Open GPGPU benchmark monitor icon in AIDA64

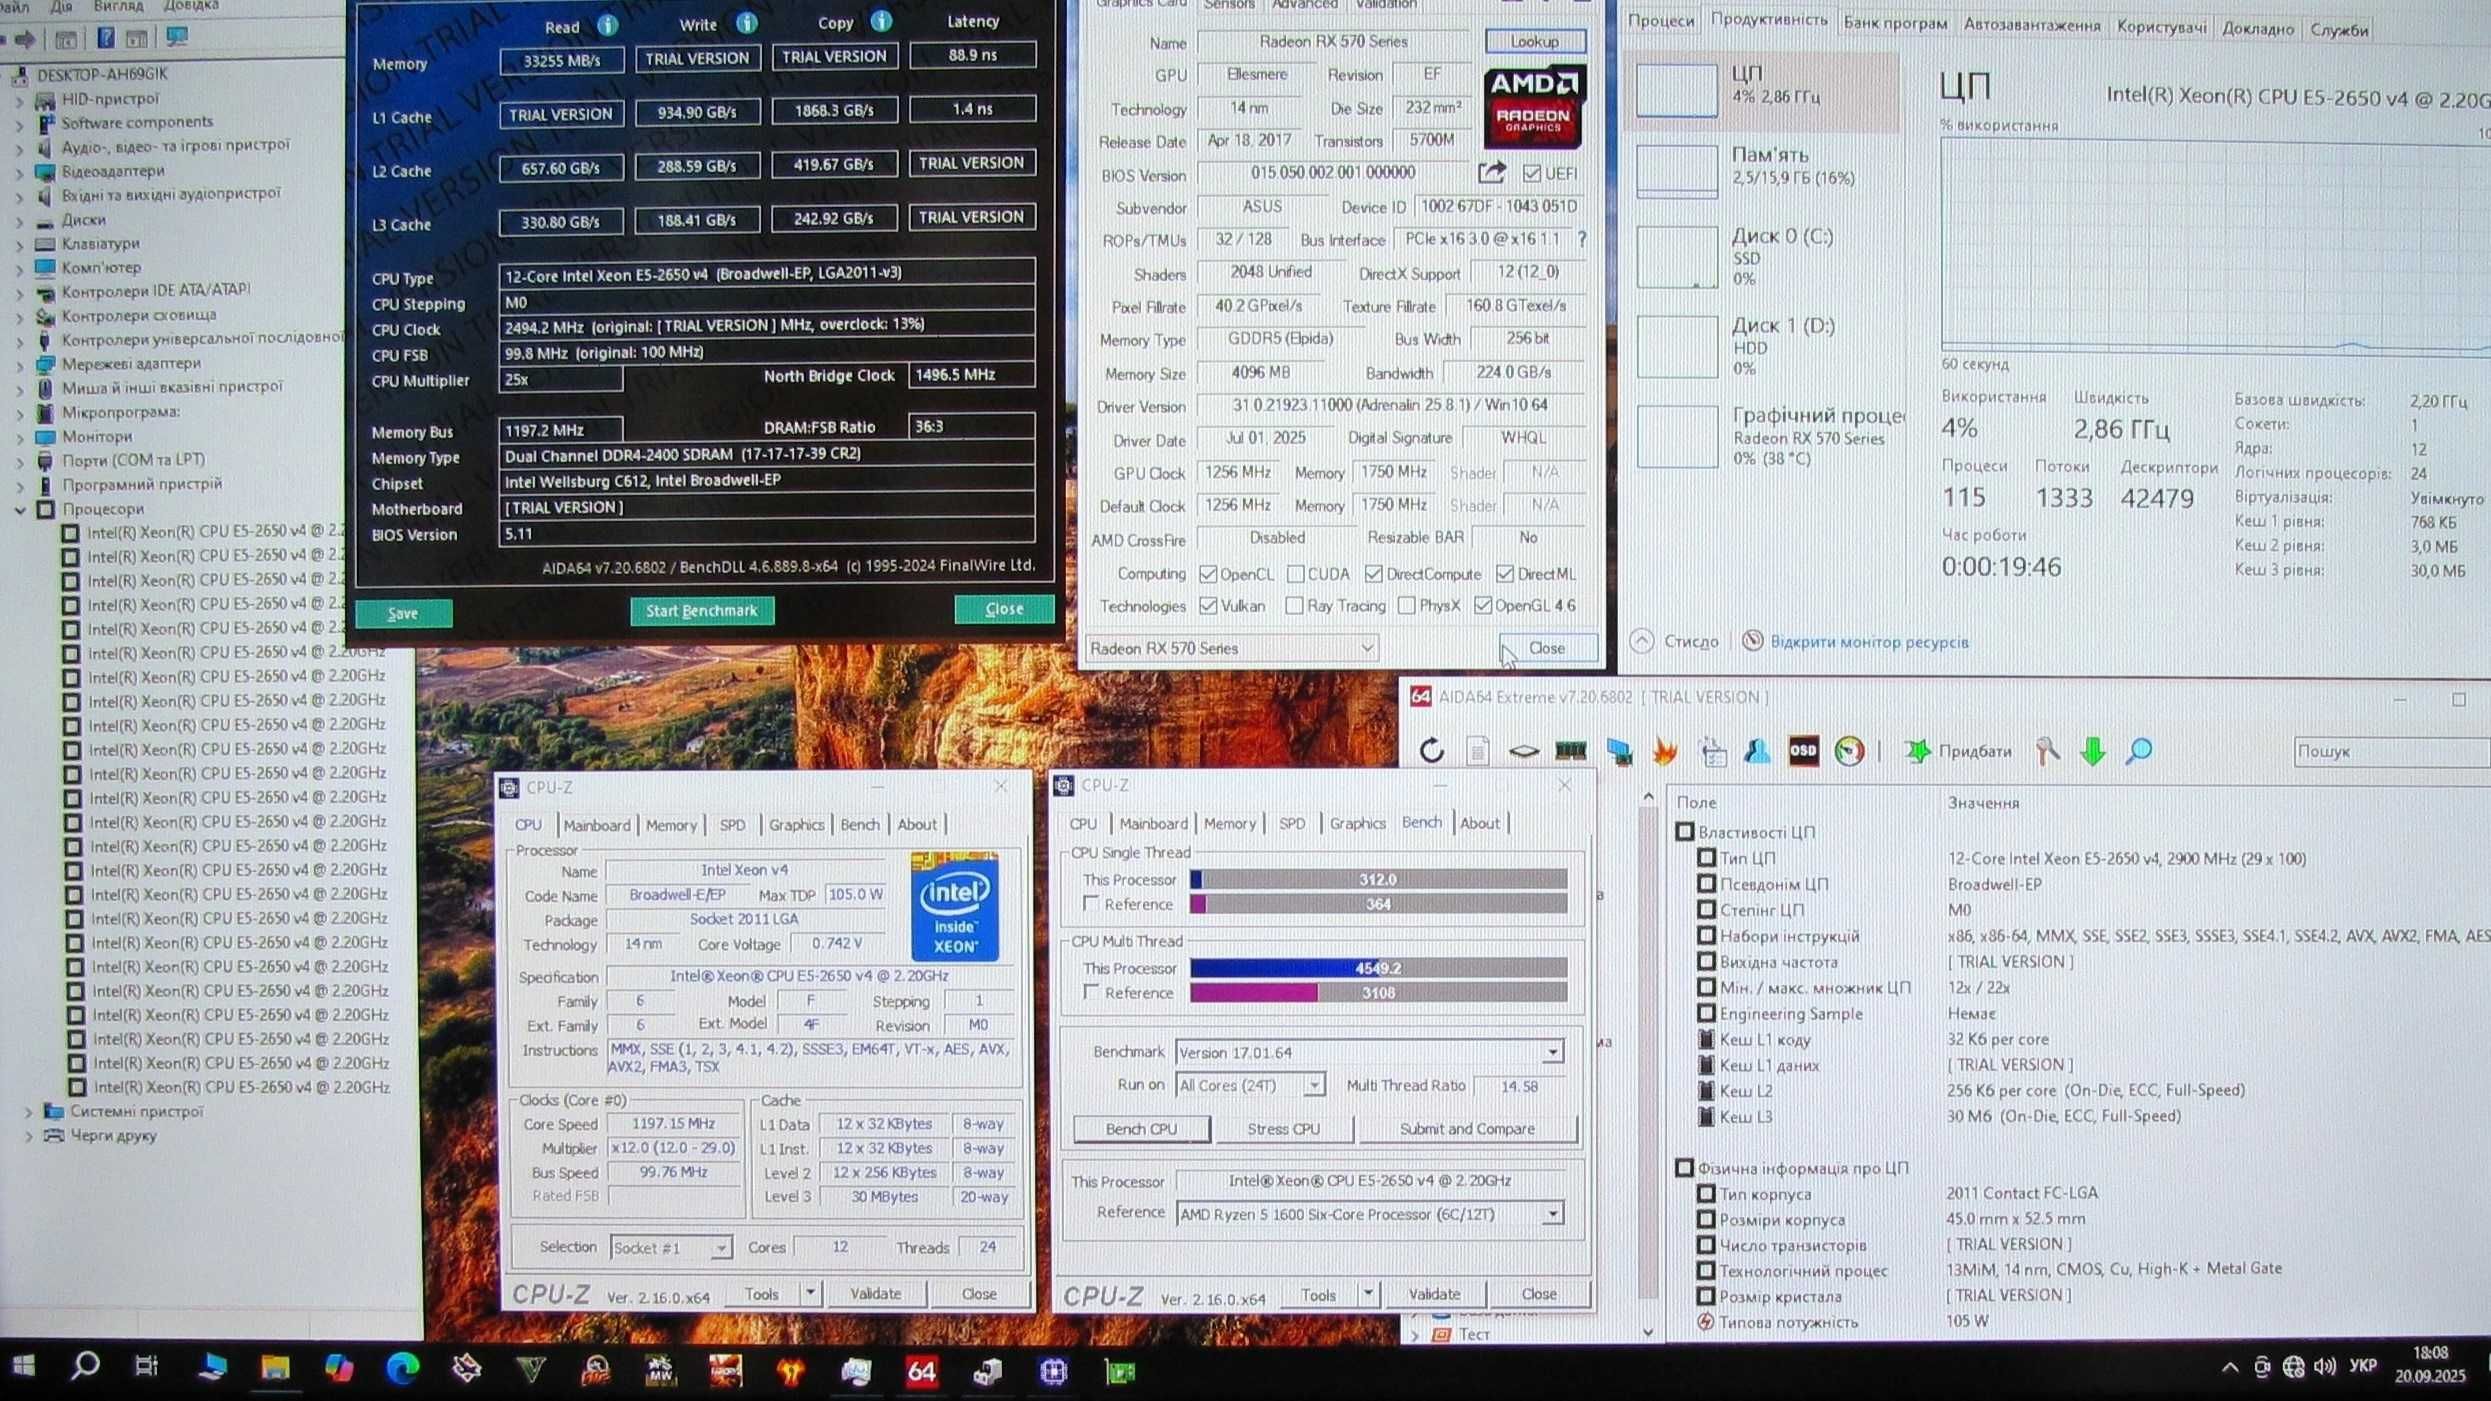pyautogui.click(x=1618, y=752)
